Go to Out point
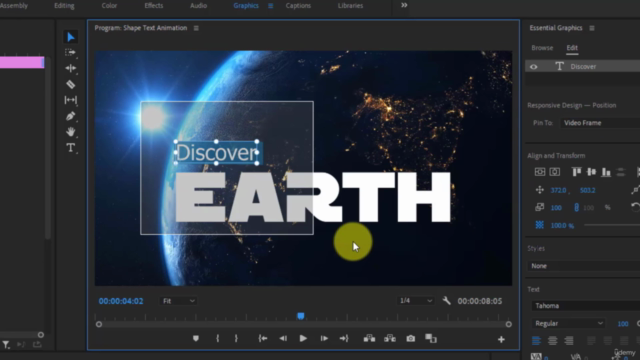640x360 pixels. tap(344, 338)
